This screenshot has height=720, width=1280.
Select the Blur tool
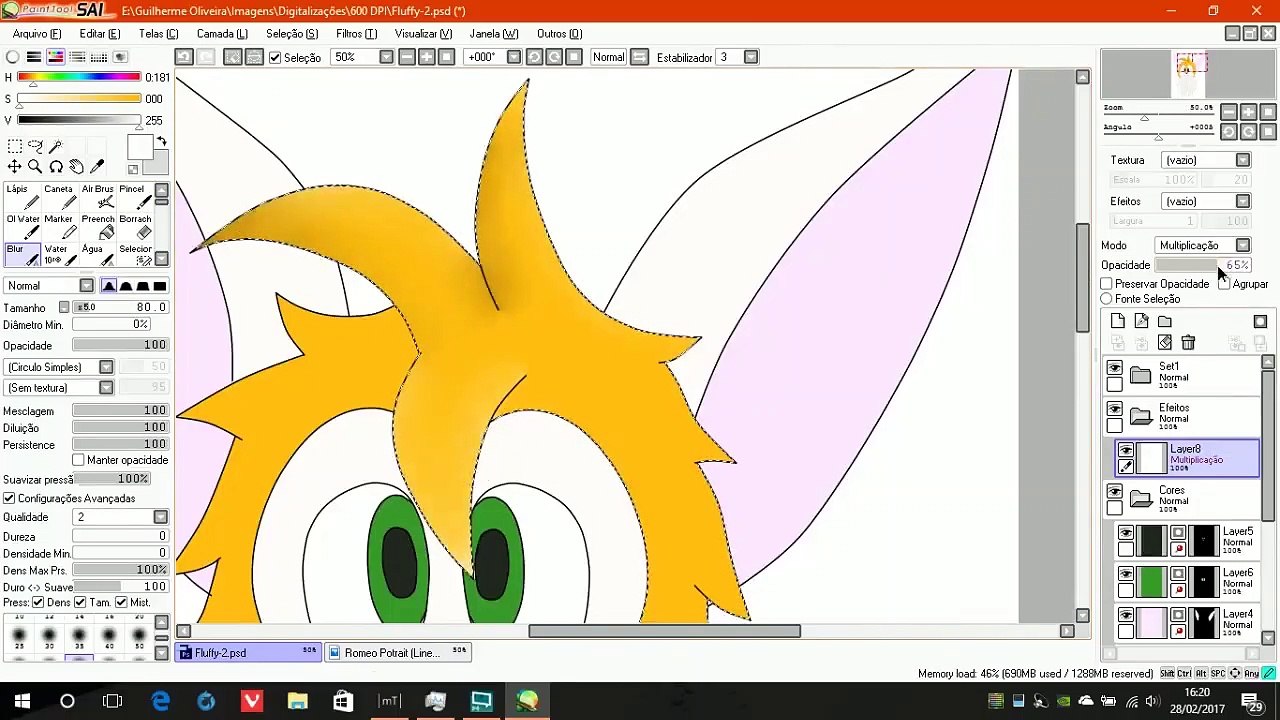(x=23, y=256)
